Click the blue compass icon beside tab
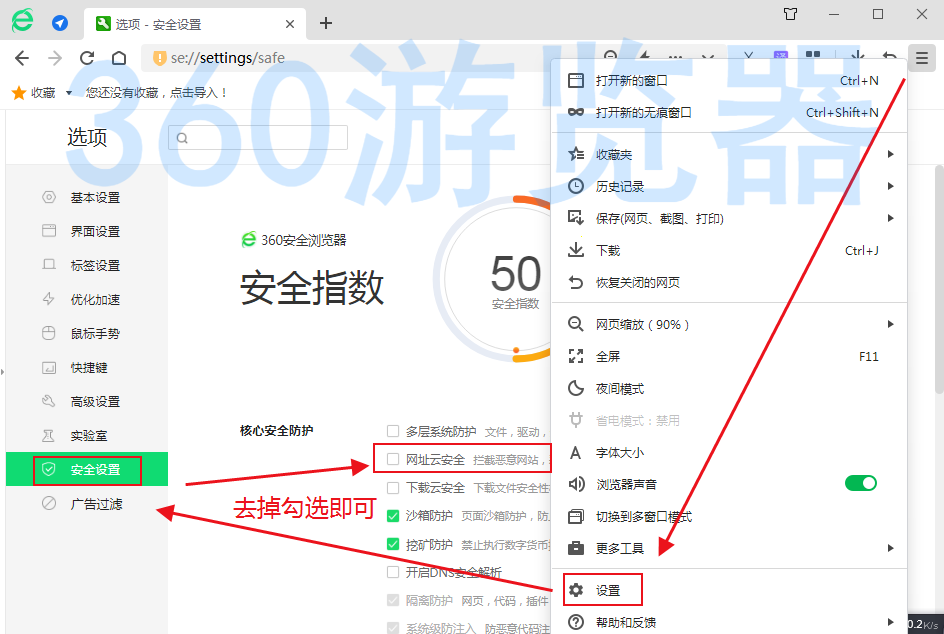 pyautogui.click(x=60, y=23)
